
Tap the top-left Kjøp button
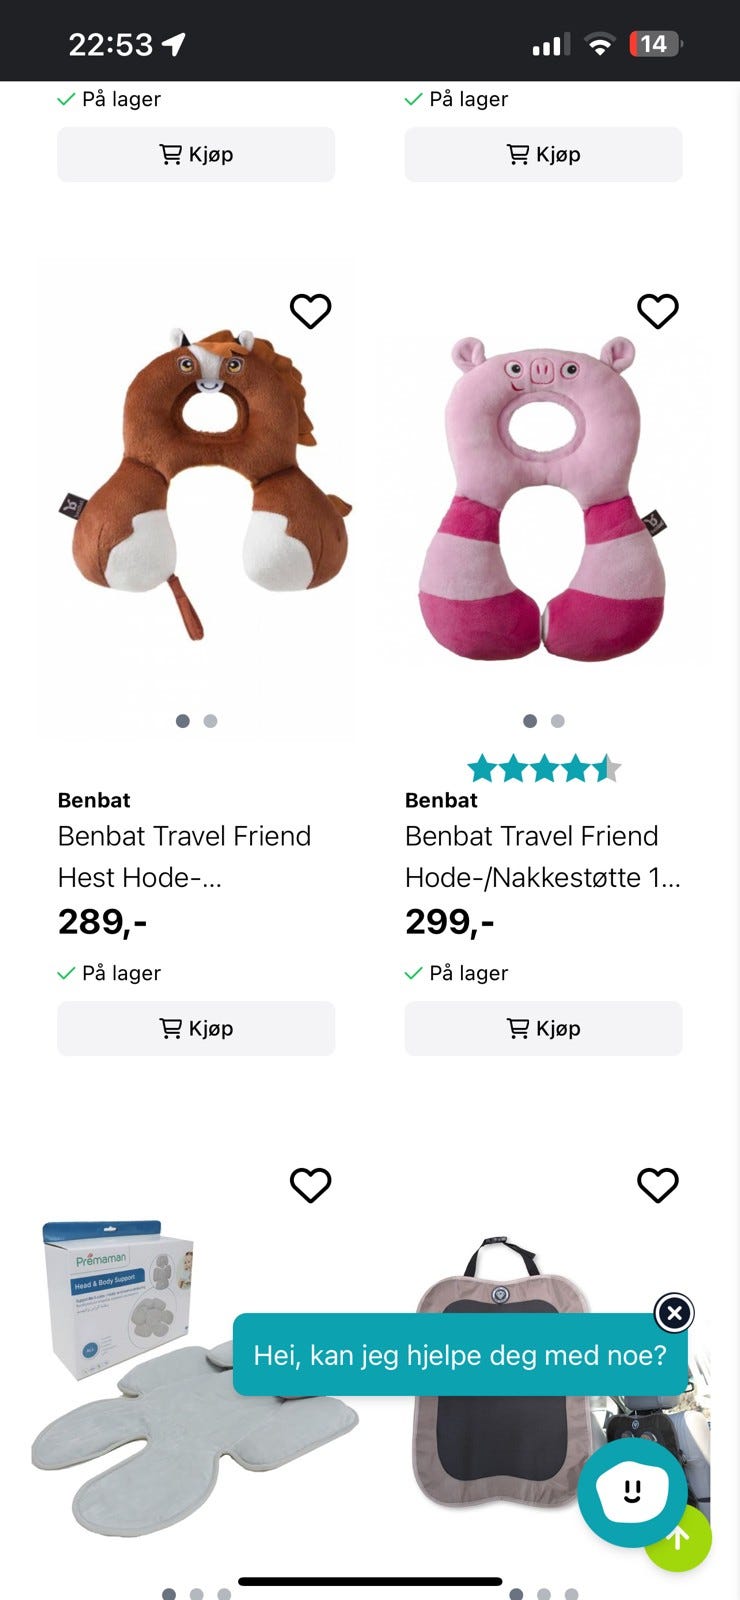click(196, 154)
